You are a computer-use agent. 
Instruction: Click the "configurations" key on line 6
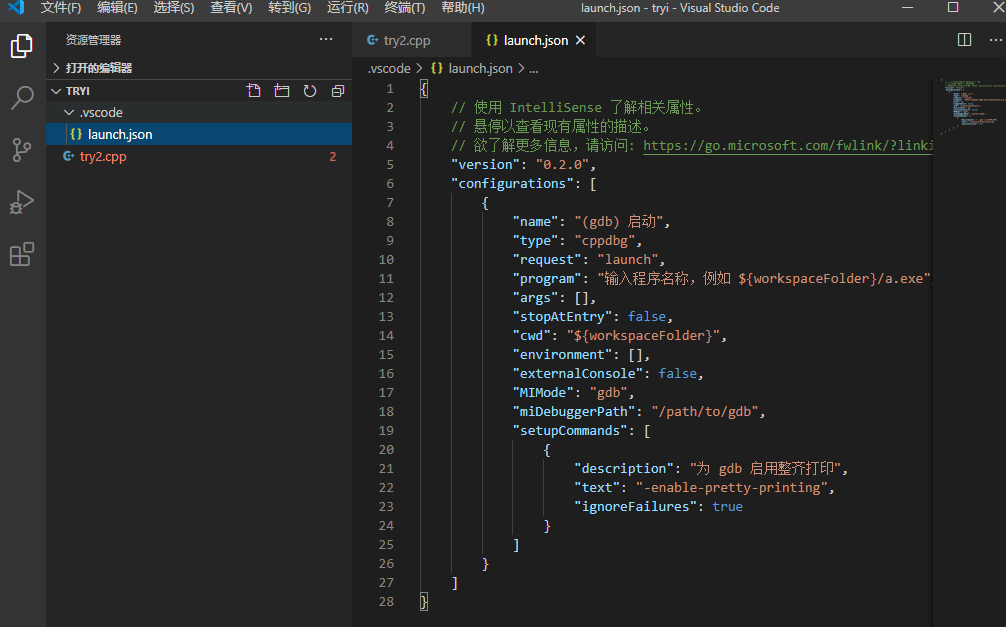coord(512,184)
